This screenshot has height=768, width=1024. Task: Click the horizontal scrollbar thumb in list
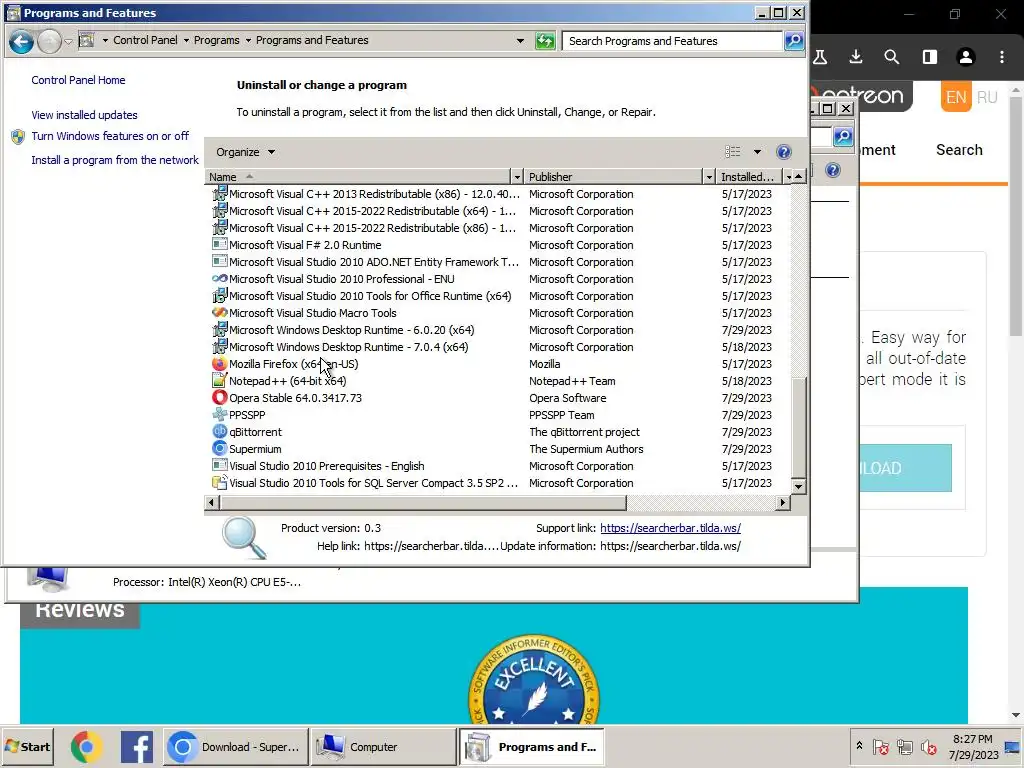(x=423, y=503)
